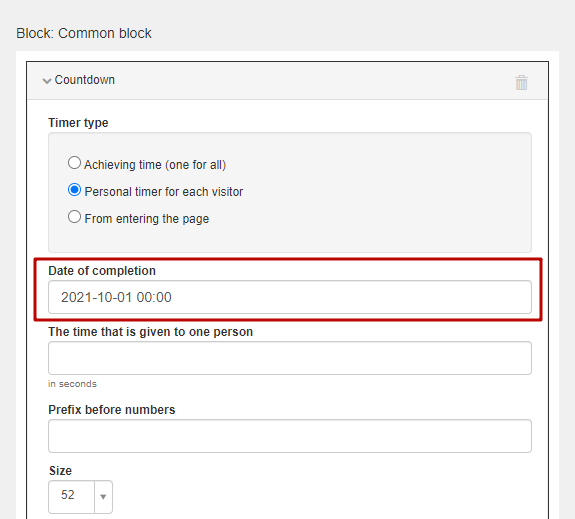Focus the Prefix before numbers field
575x519 pixels.
coord(290,436)
